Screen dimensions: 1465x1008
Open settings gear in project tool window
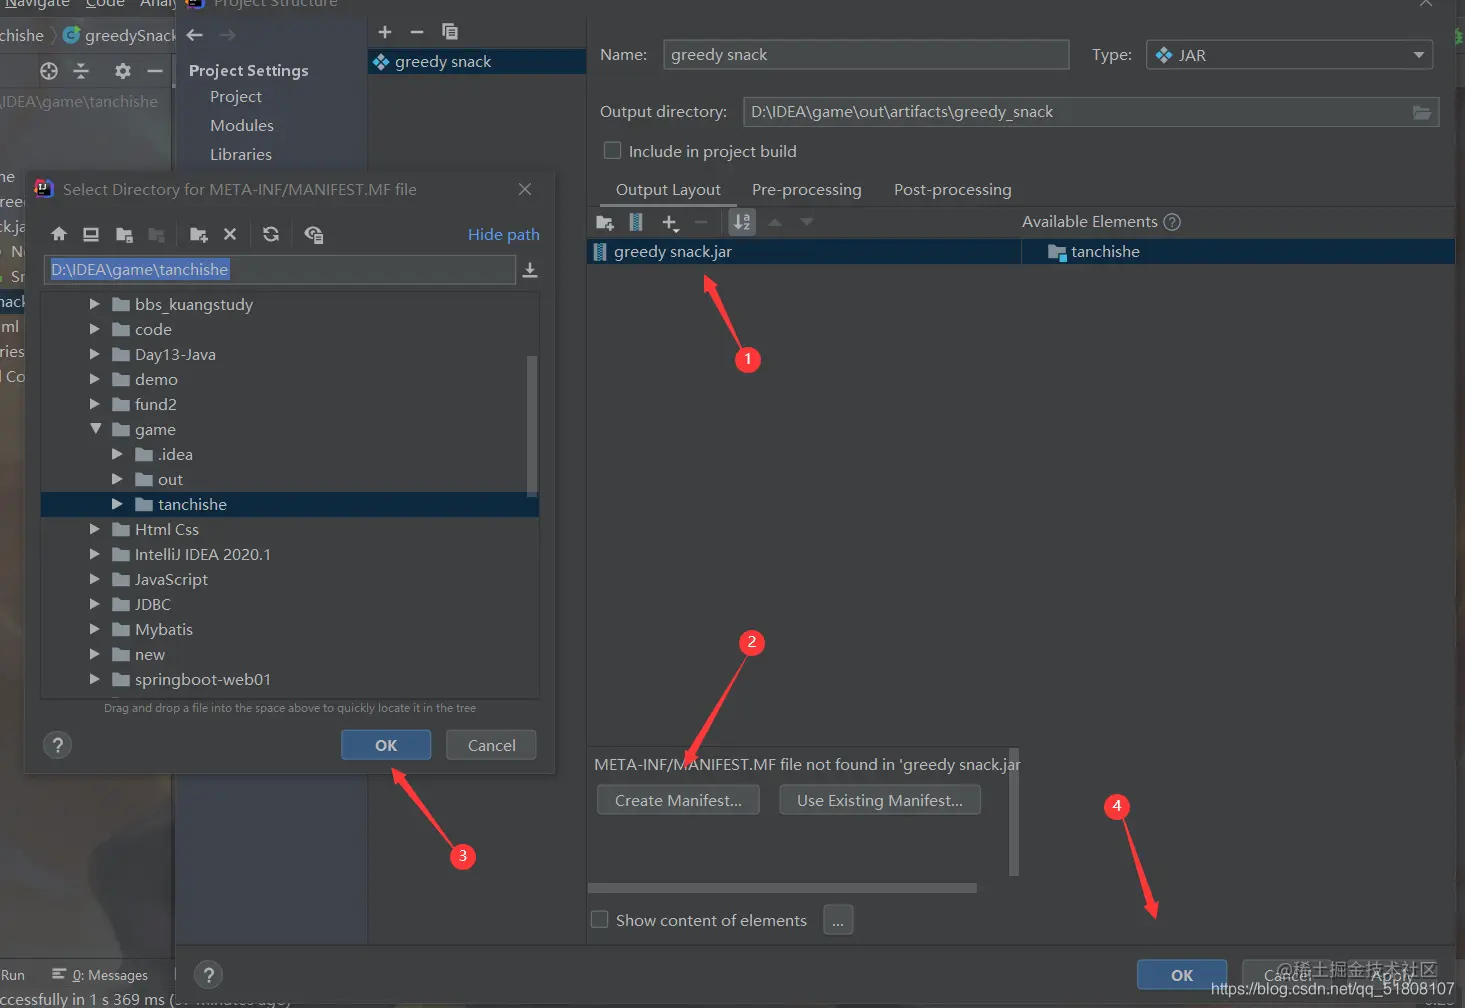[123, 71]
